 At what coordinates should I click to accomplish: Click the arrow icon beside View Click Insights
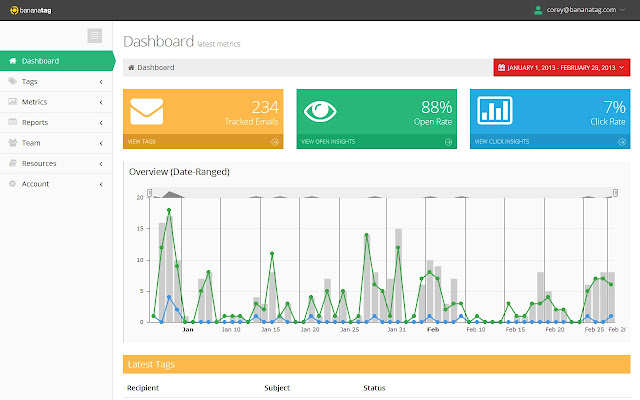622,142
